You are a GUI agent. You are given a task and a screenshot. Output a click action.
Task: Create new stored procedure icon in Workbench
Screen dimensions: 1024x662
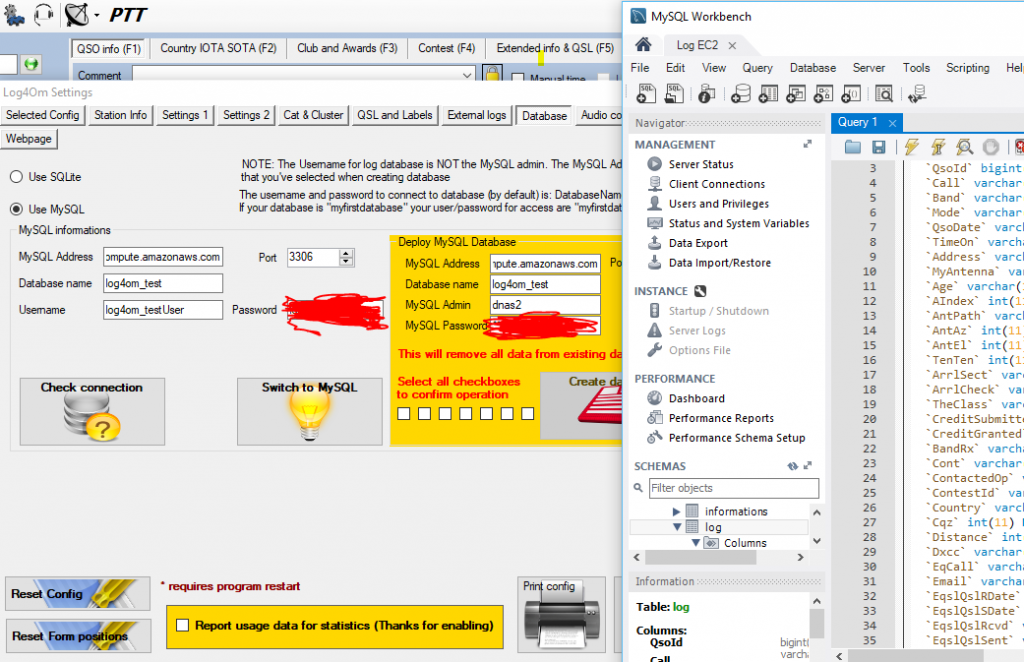(823, 94)
